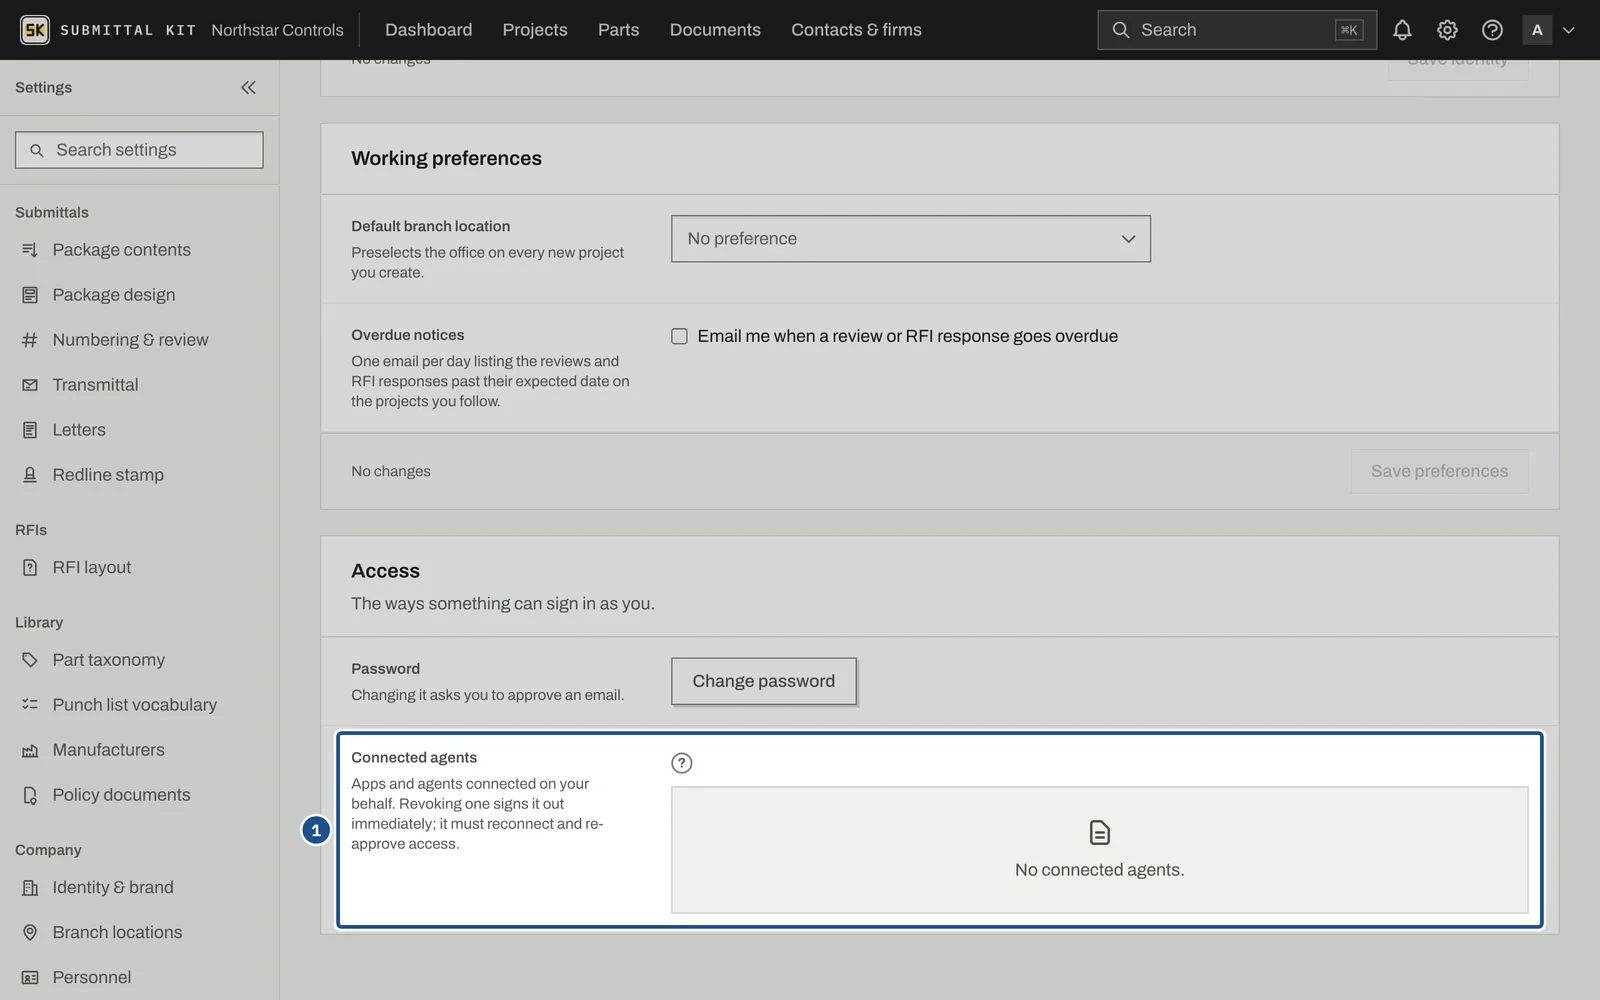Image resolution: width=1600 pixels, height=1000 pixels.
Task: Click the Manufacturers factory icon
Action: click(30, 750)
